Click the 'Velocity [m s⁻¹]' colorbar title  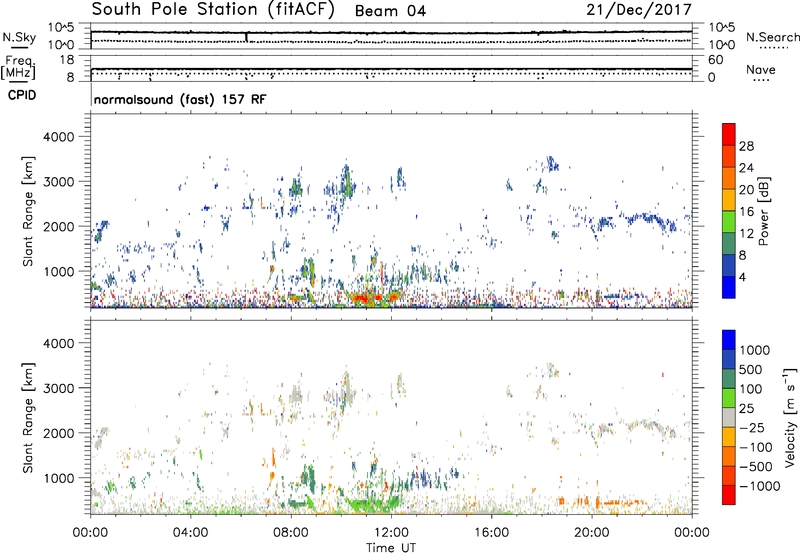pos(790,417)
